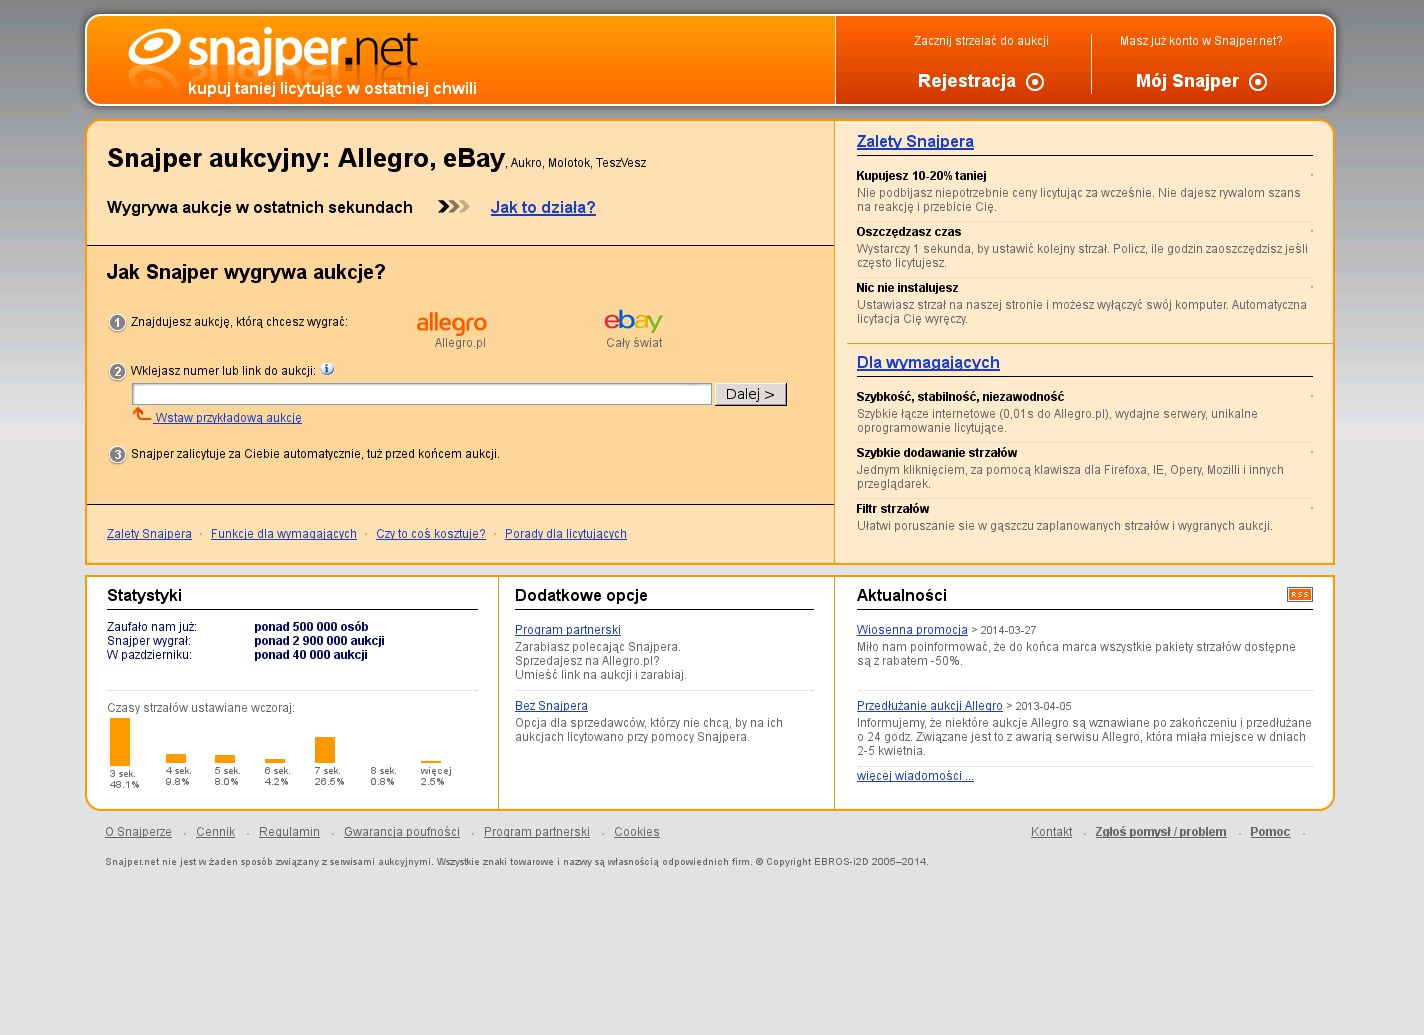The width and height of the screenshot is (1424, 1035).
Task: Open Kontakt footer link
Action: [x=1052, y=832]
